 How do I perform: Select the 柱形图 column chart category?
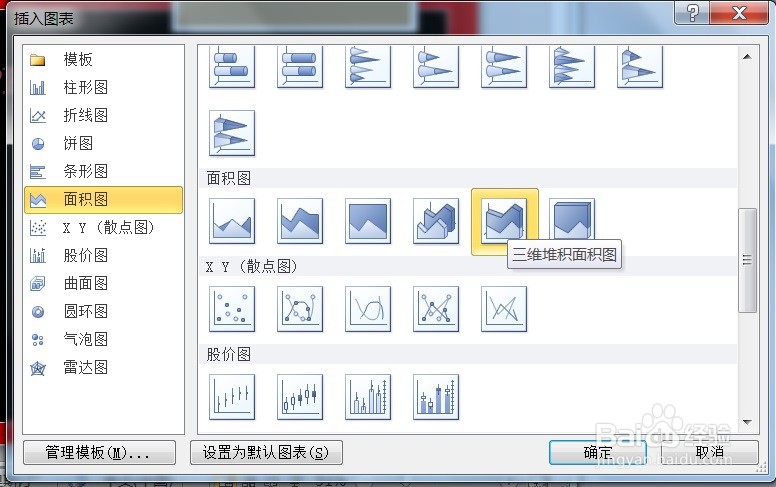pyautogui.click(x=103, y=88)
